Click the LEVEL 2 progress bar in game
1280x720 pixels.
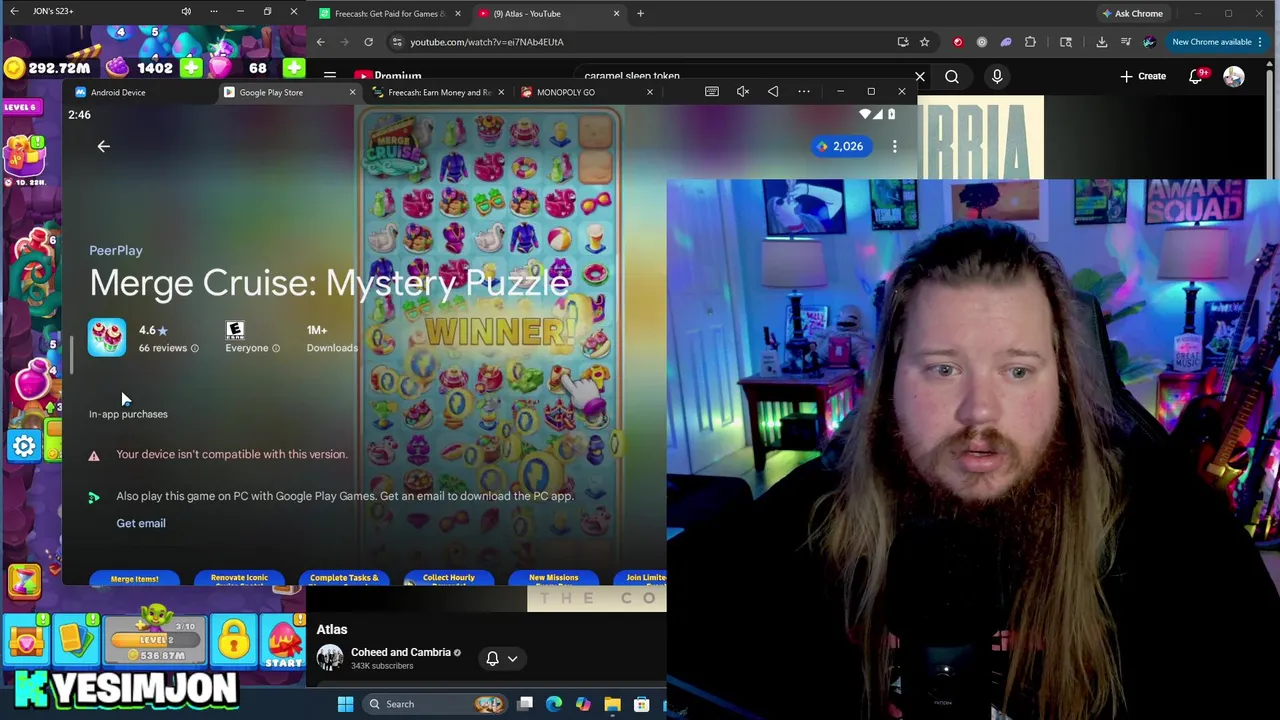[x=156, y=641]
